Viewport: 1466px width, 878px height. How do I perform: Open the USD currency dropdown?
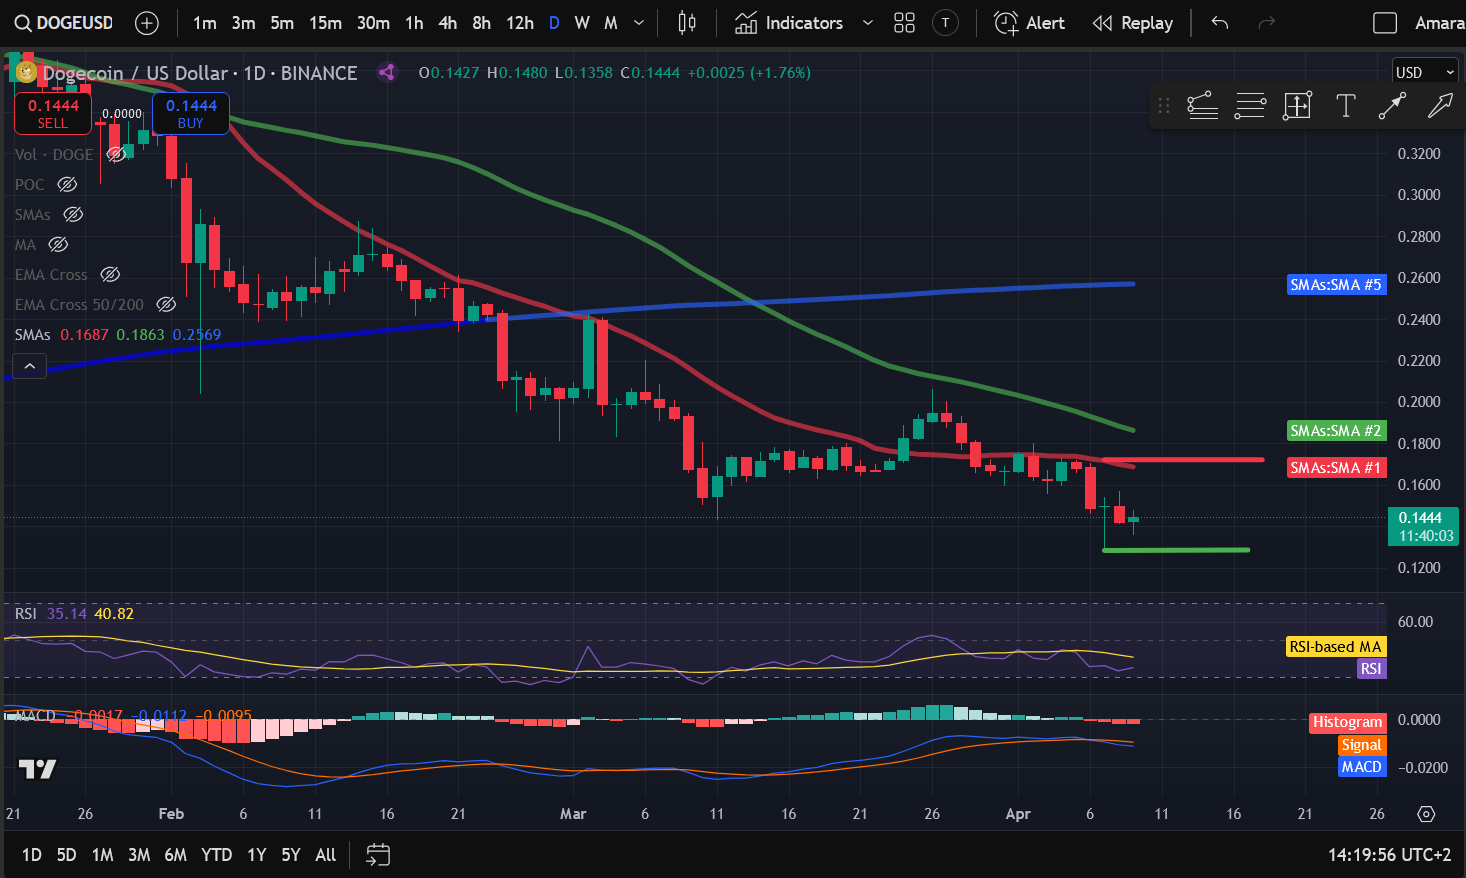[x=1426, y=72]
